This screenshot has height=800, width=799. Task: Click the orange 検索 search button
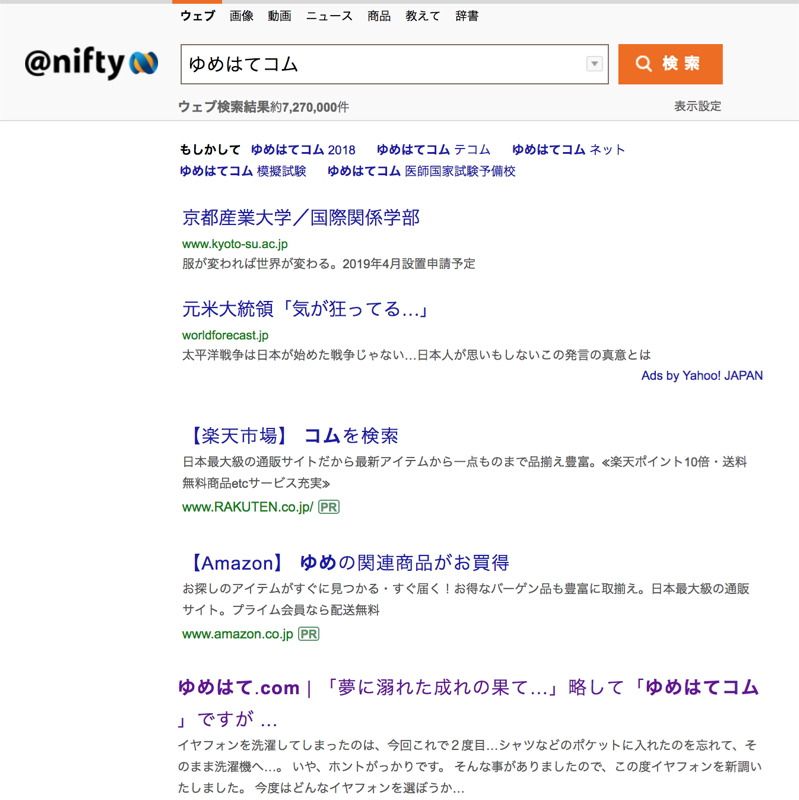(x=670, y=64)
